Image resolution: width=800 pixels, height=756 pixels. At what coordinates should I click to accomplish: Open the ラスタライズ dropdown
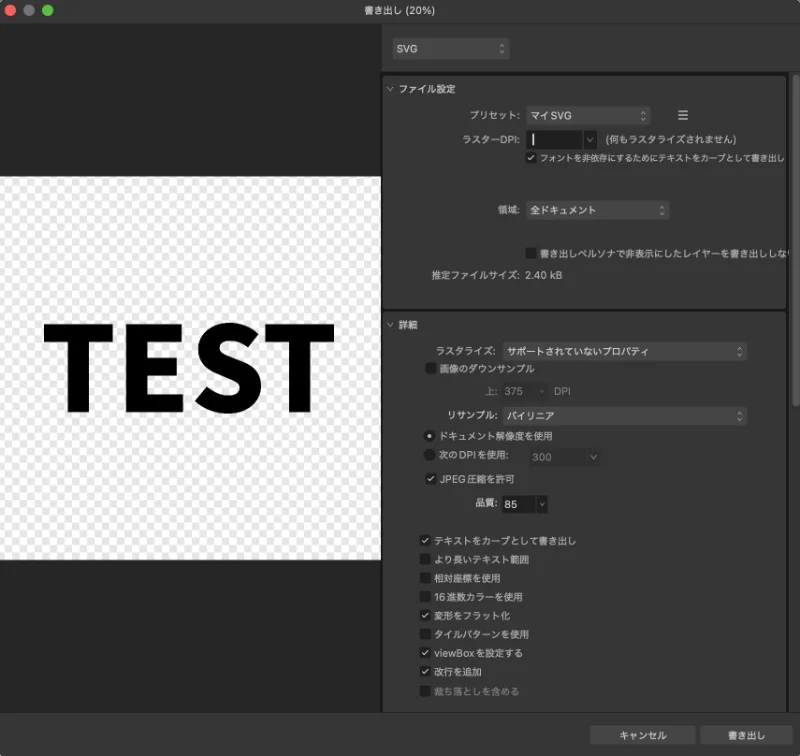tap(624, 351)
